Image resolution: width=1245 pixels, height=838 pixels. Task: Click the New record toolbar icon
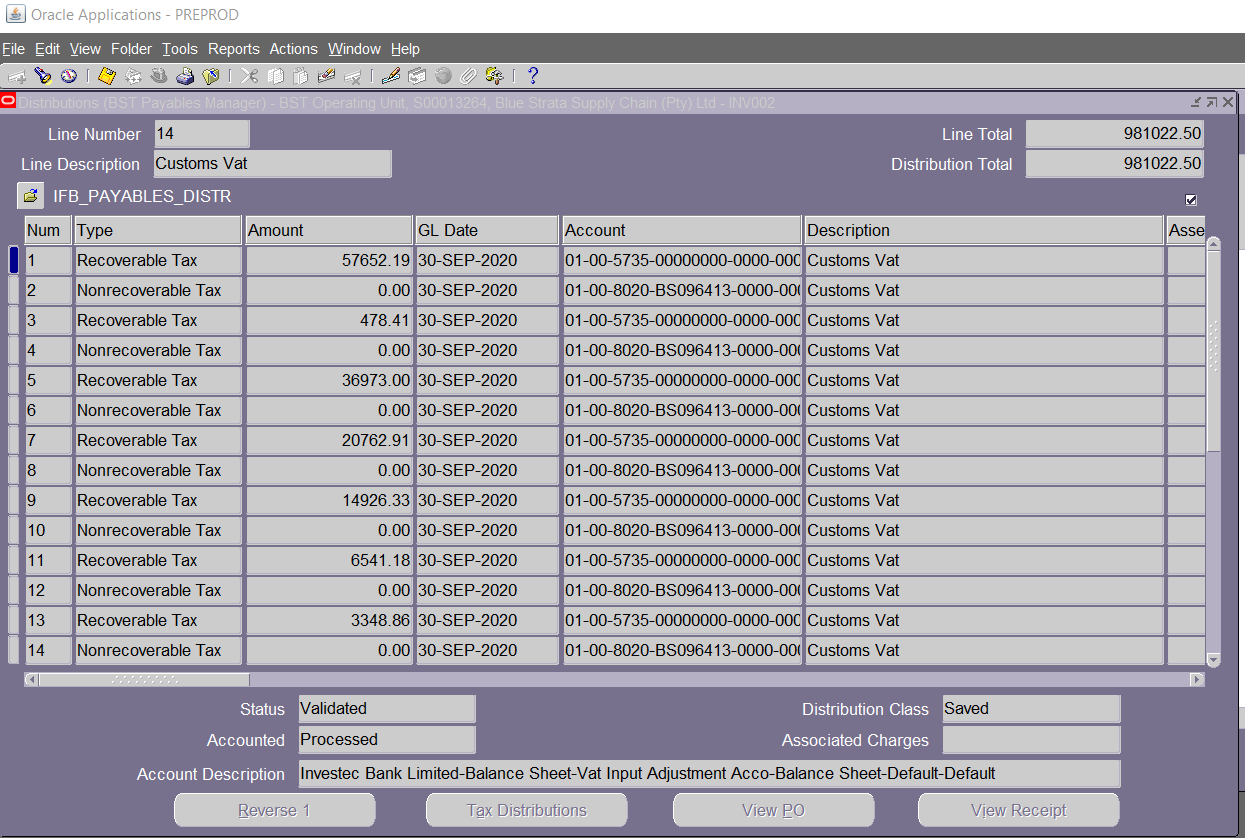coord(17,76)
